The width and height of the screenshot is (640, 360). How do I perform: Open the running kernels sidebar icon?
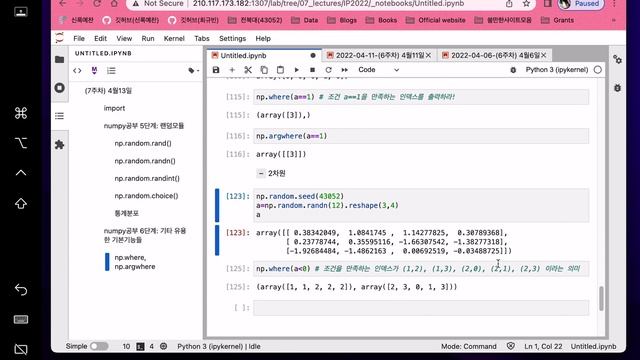pos(60,88)
